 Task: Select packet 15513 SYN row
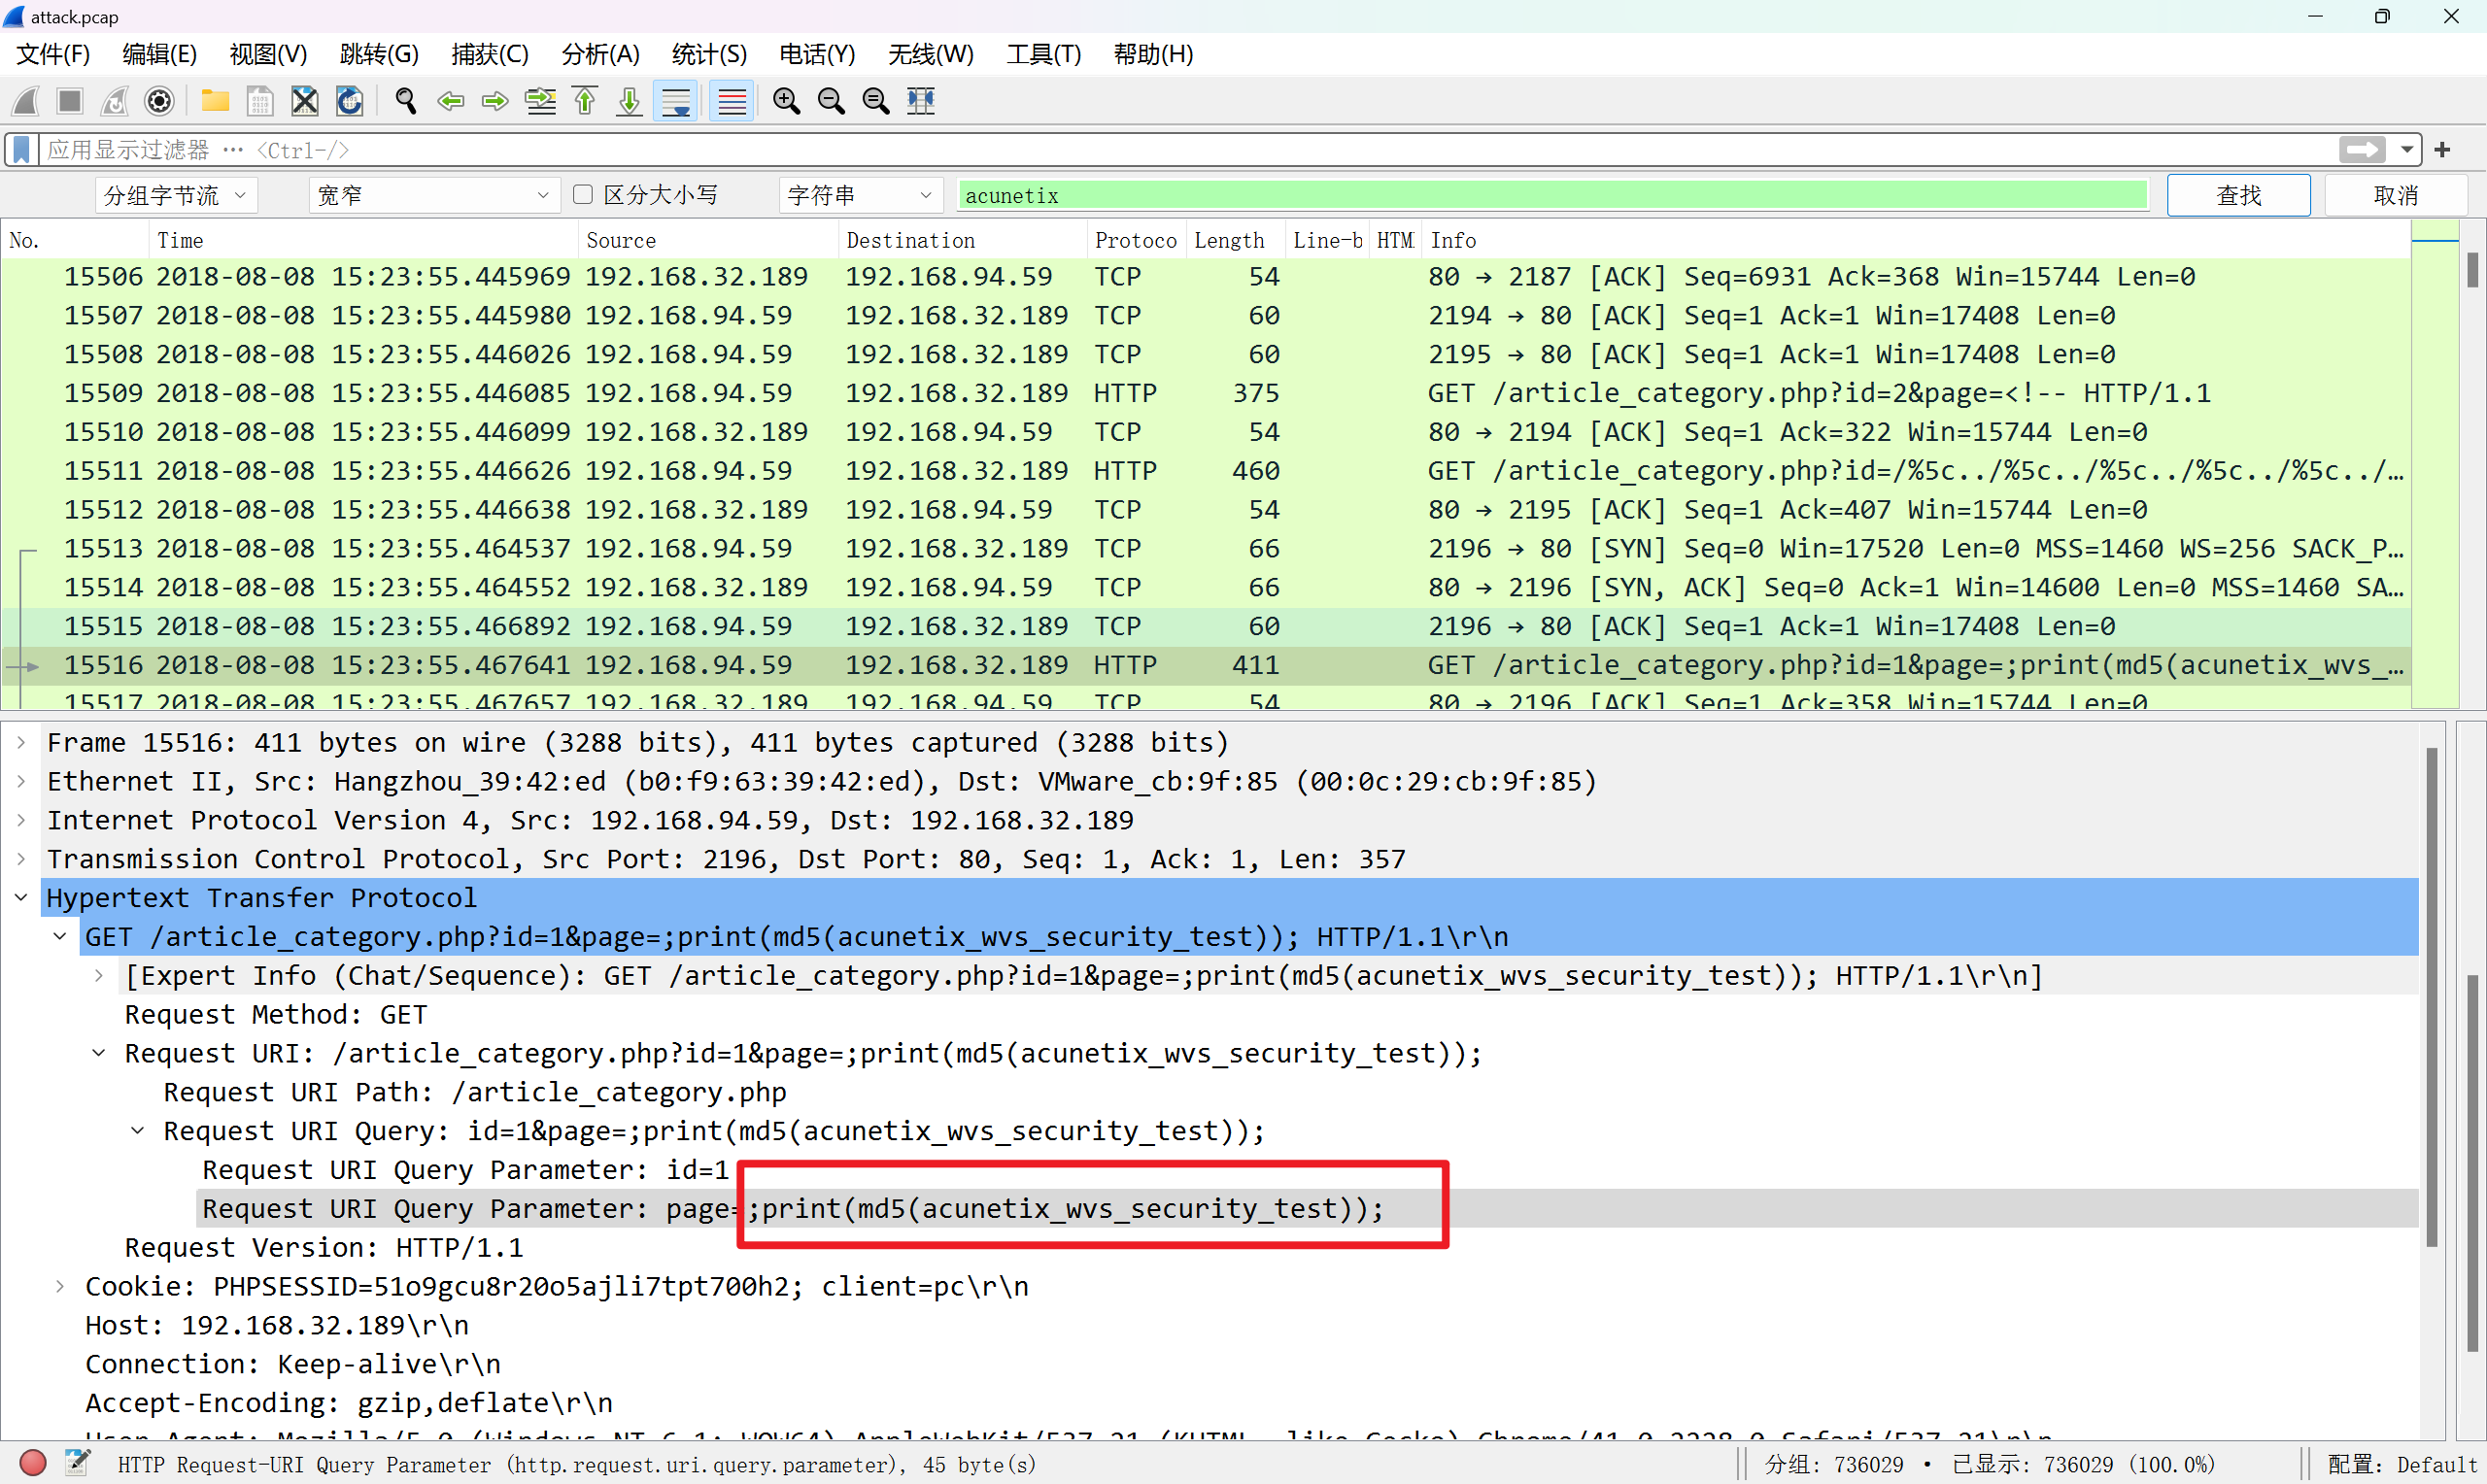pyautogui.click(x=1206, y=549)
